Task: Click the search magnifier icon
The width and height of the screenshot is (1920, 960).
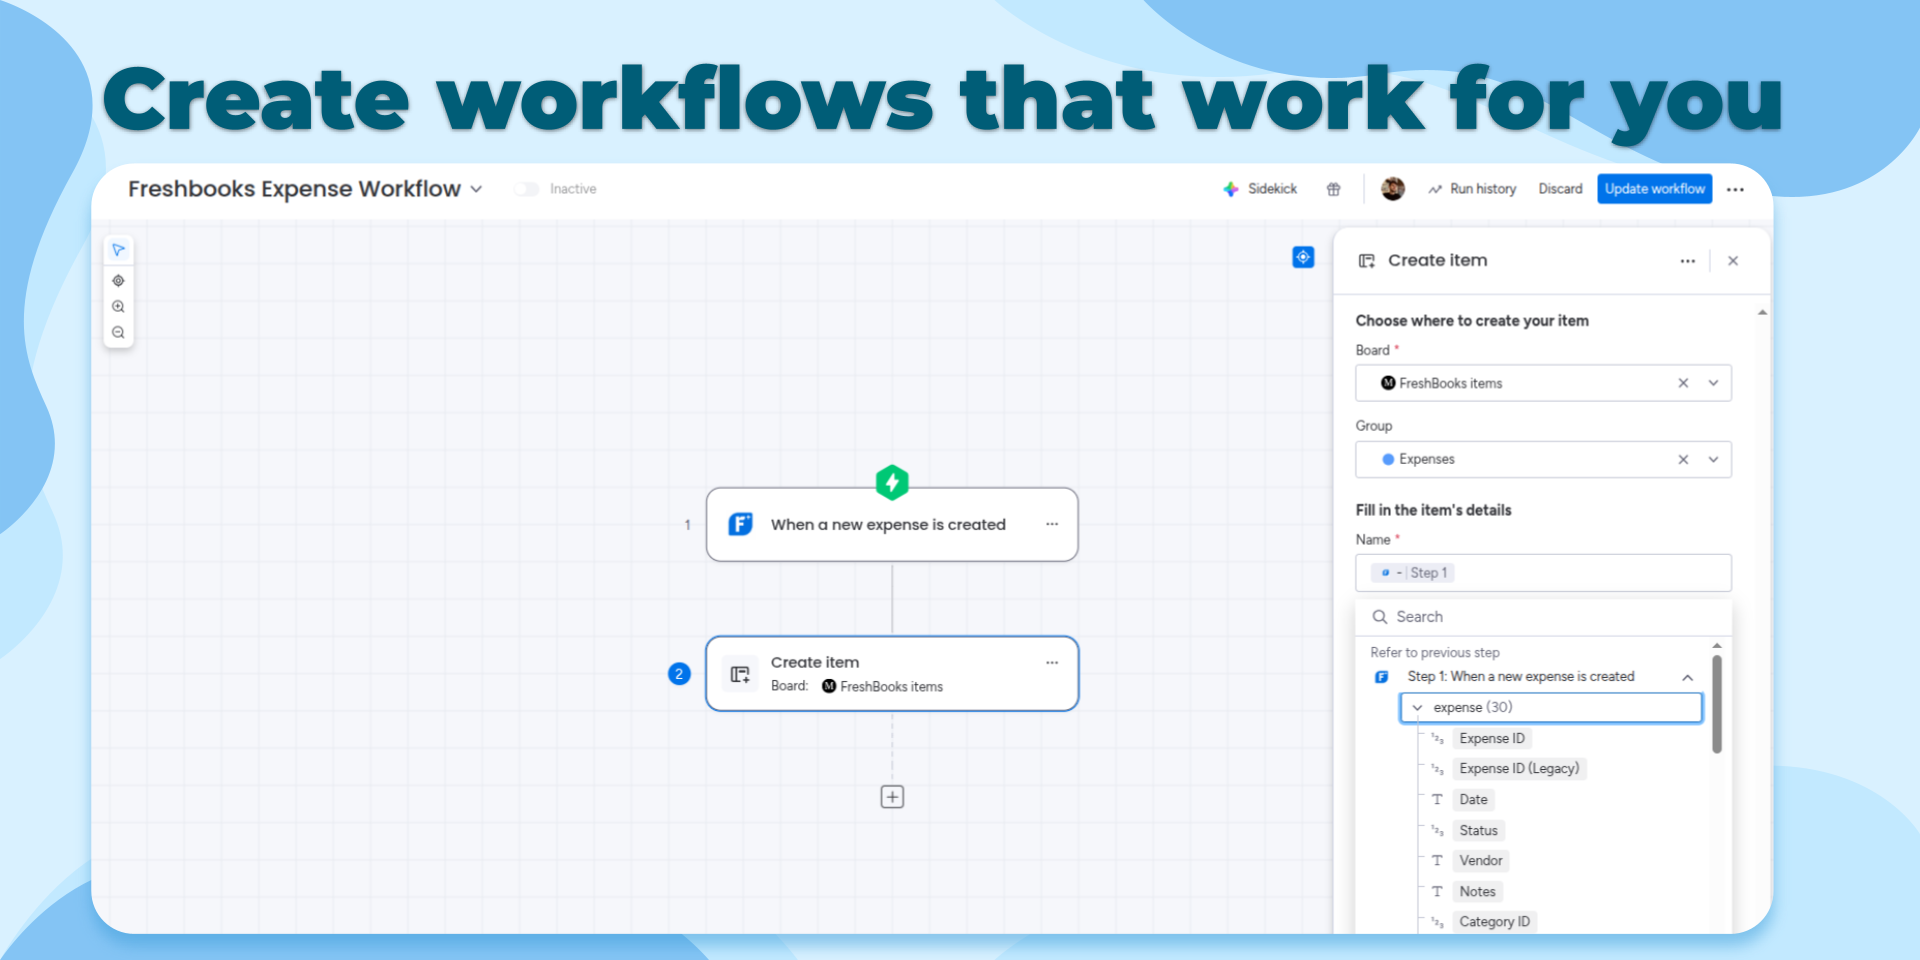Action: [1380, 617]
